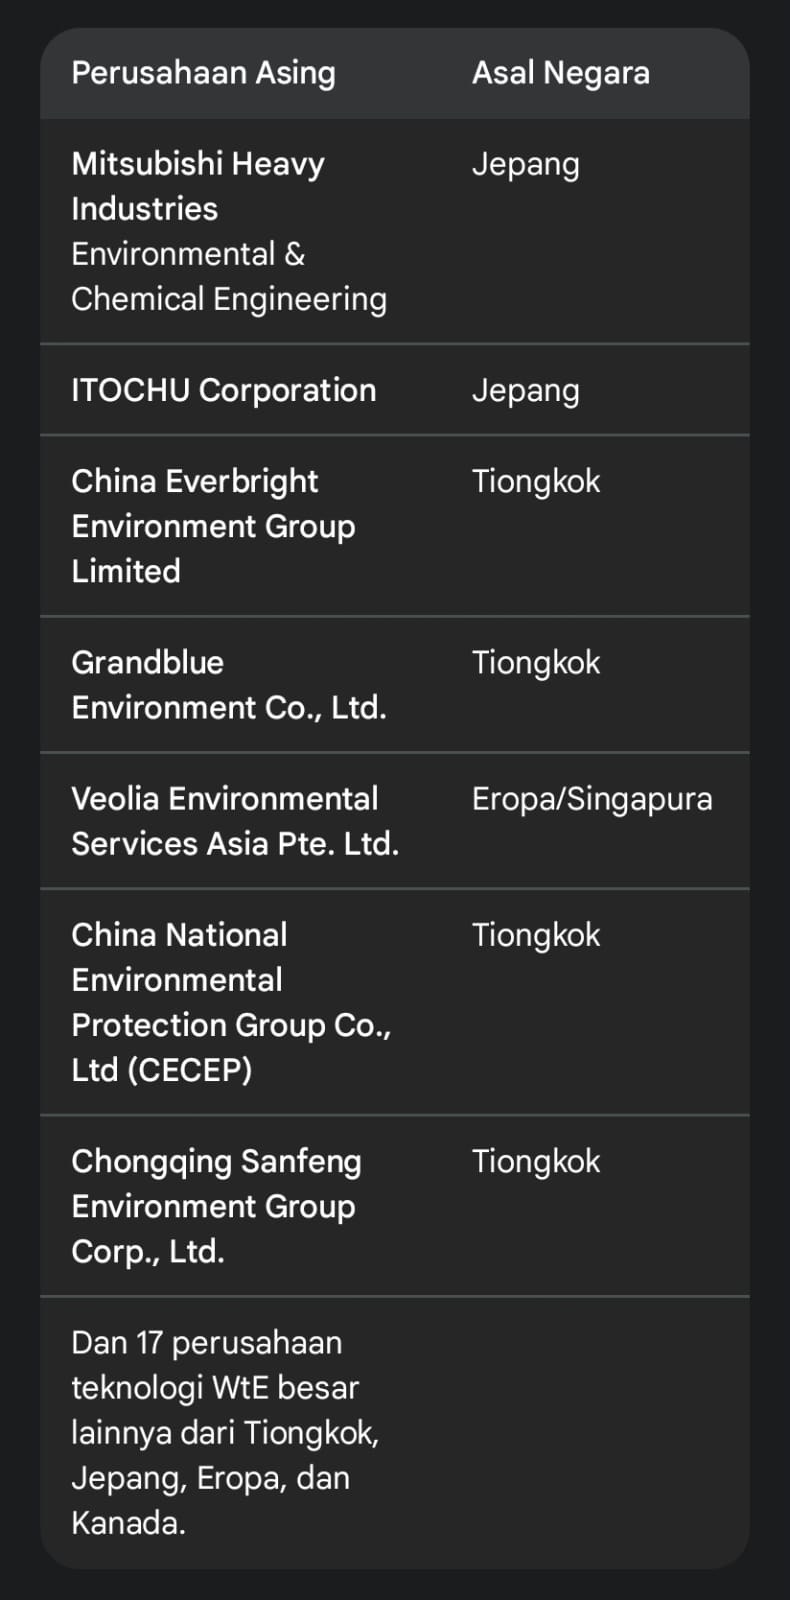
Task: Click the "Perusahaan Asing" column header
Action: [203, 73]
